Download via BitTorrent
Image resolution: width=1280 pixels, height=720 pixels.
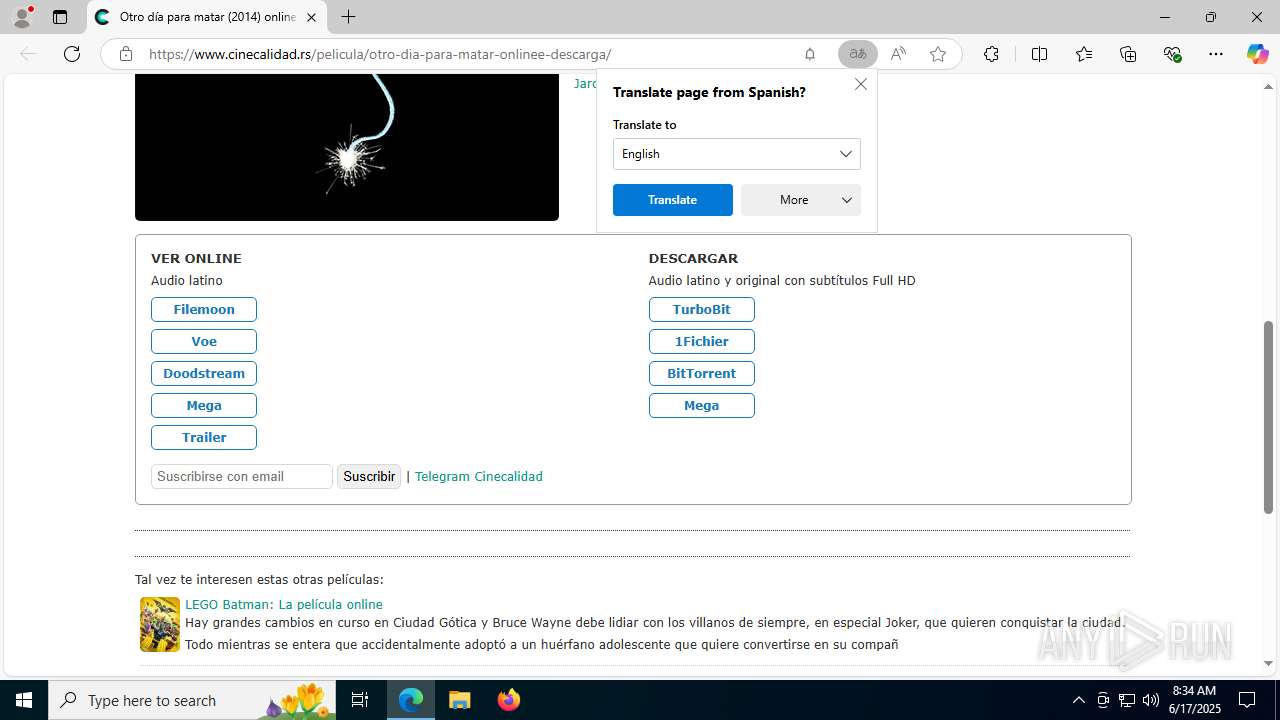coord(701,373)
